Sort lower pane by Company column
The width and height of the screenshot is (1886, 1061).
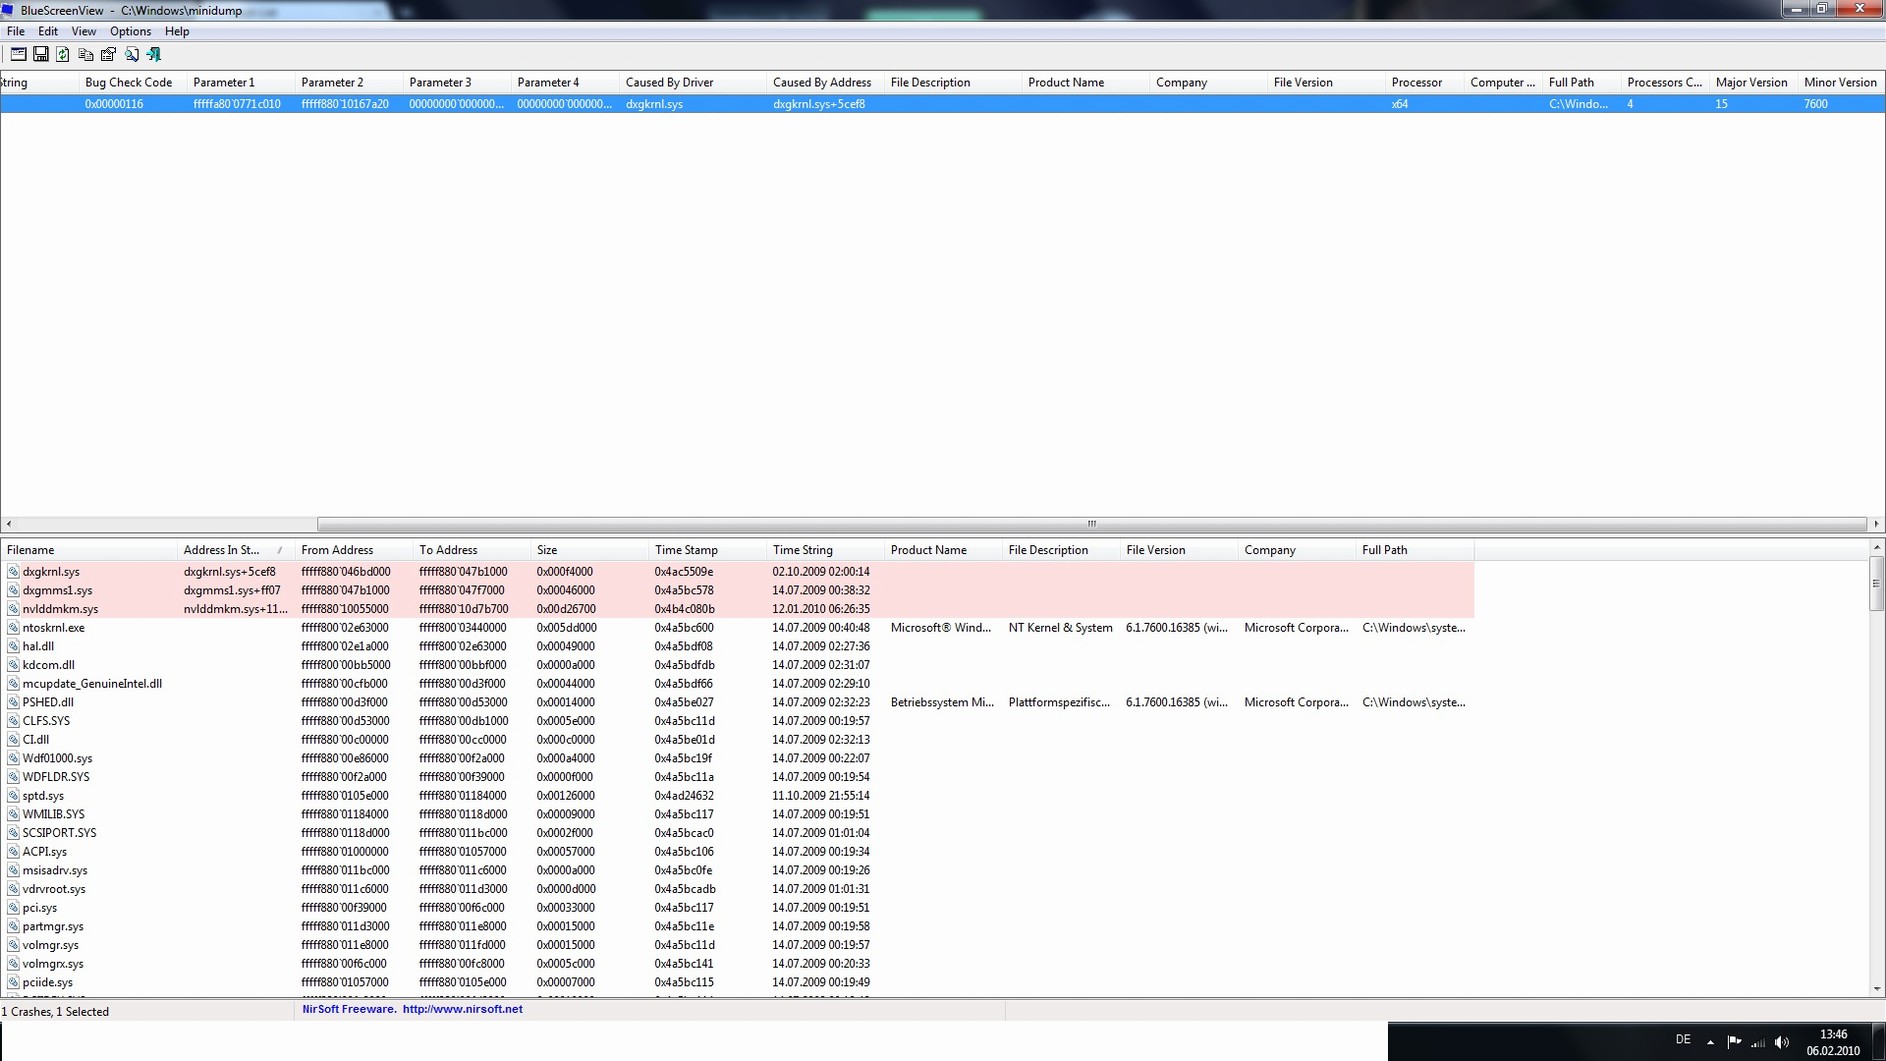tap(1296, 551)
